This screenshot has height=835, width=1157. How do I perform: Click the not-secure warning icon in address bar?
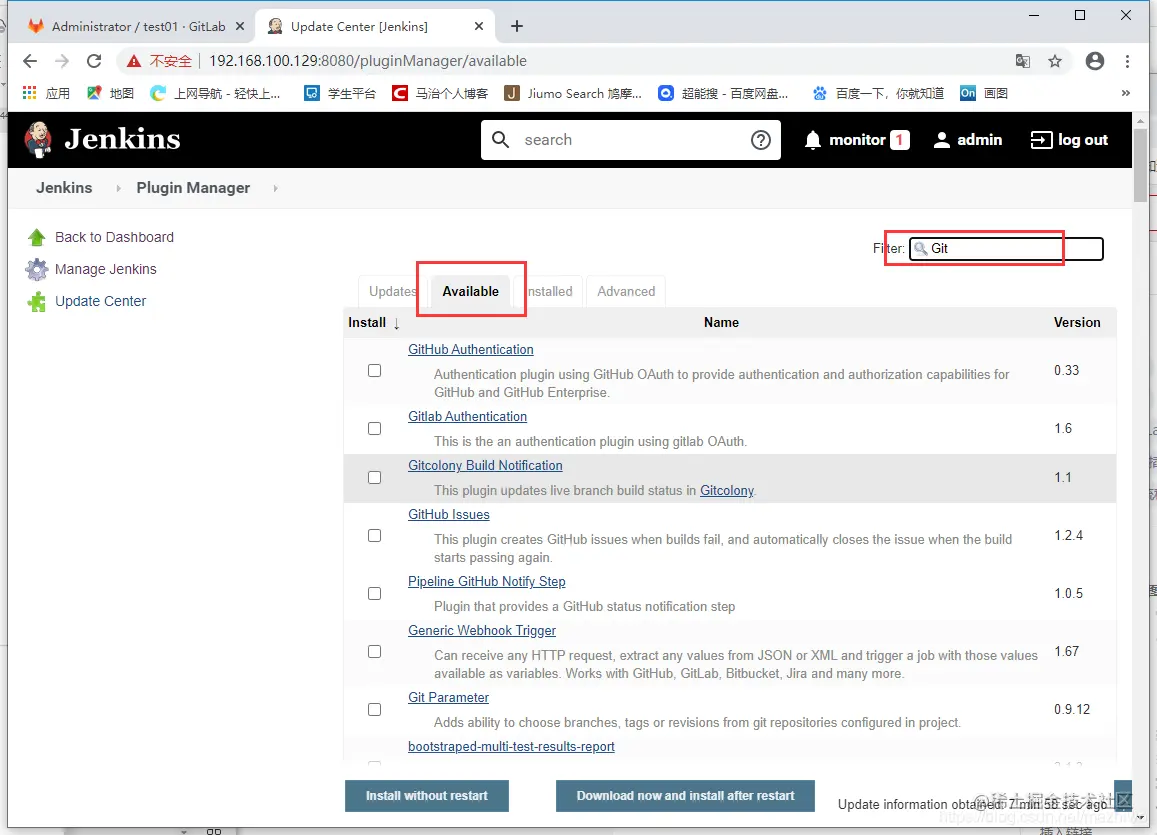click(134, 61)
